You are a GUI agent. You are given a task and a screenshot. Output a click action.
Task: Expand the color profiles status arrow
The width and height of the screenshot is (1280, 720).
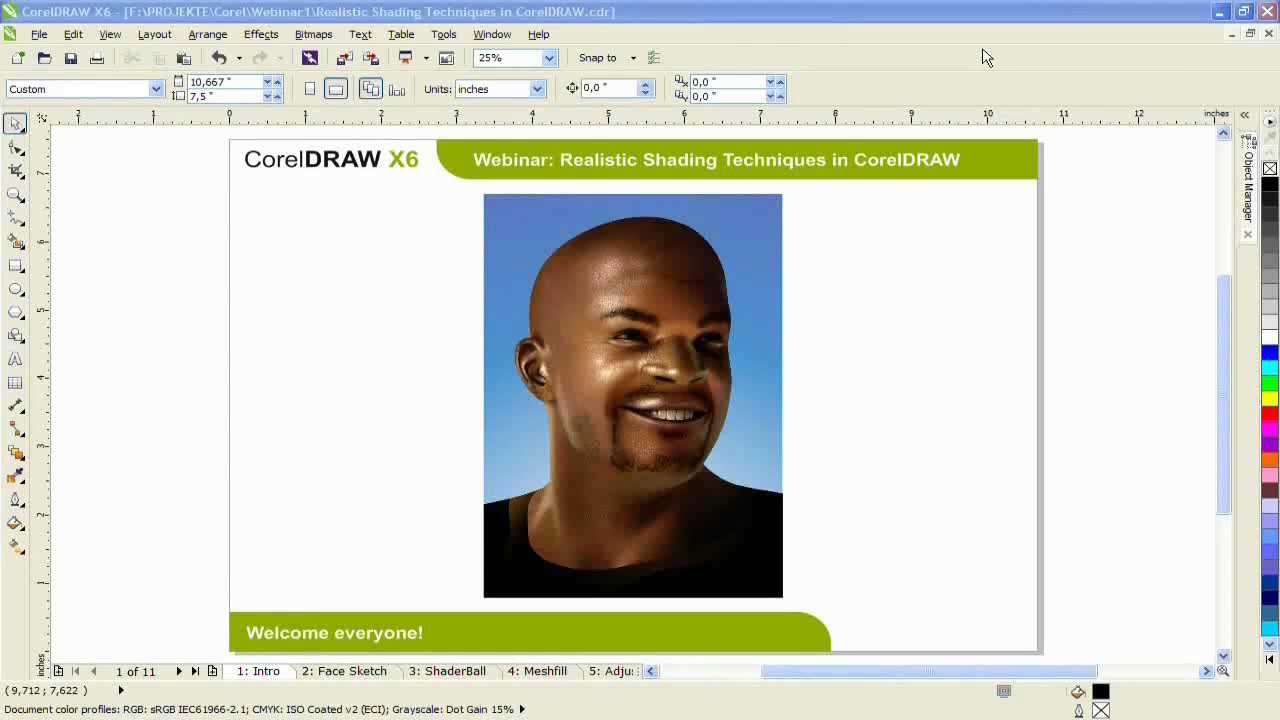(521, 709)
